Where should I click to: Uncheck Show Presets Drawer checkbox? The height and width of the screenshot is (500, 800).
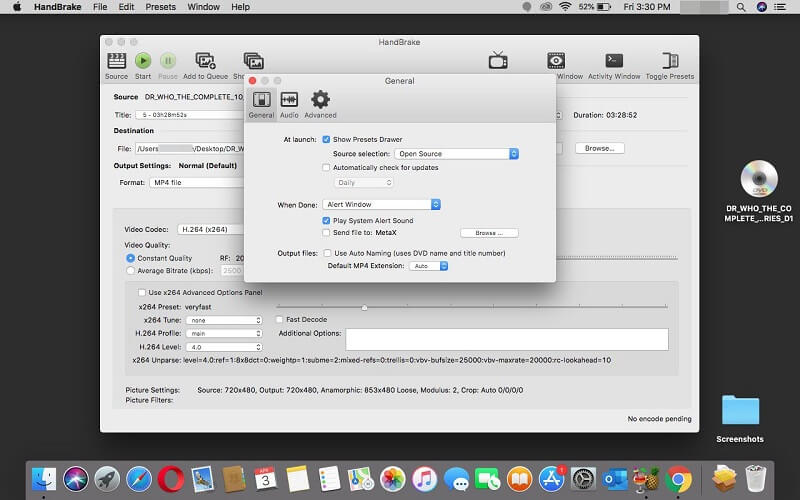[x=326, y=139]
